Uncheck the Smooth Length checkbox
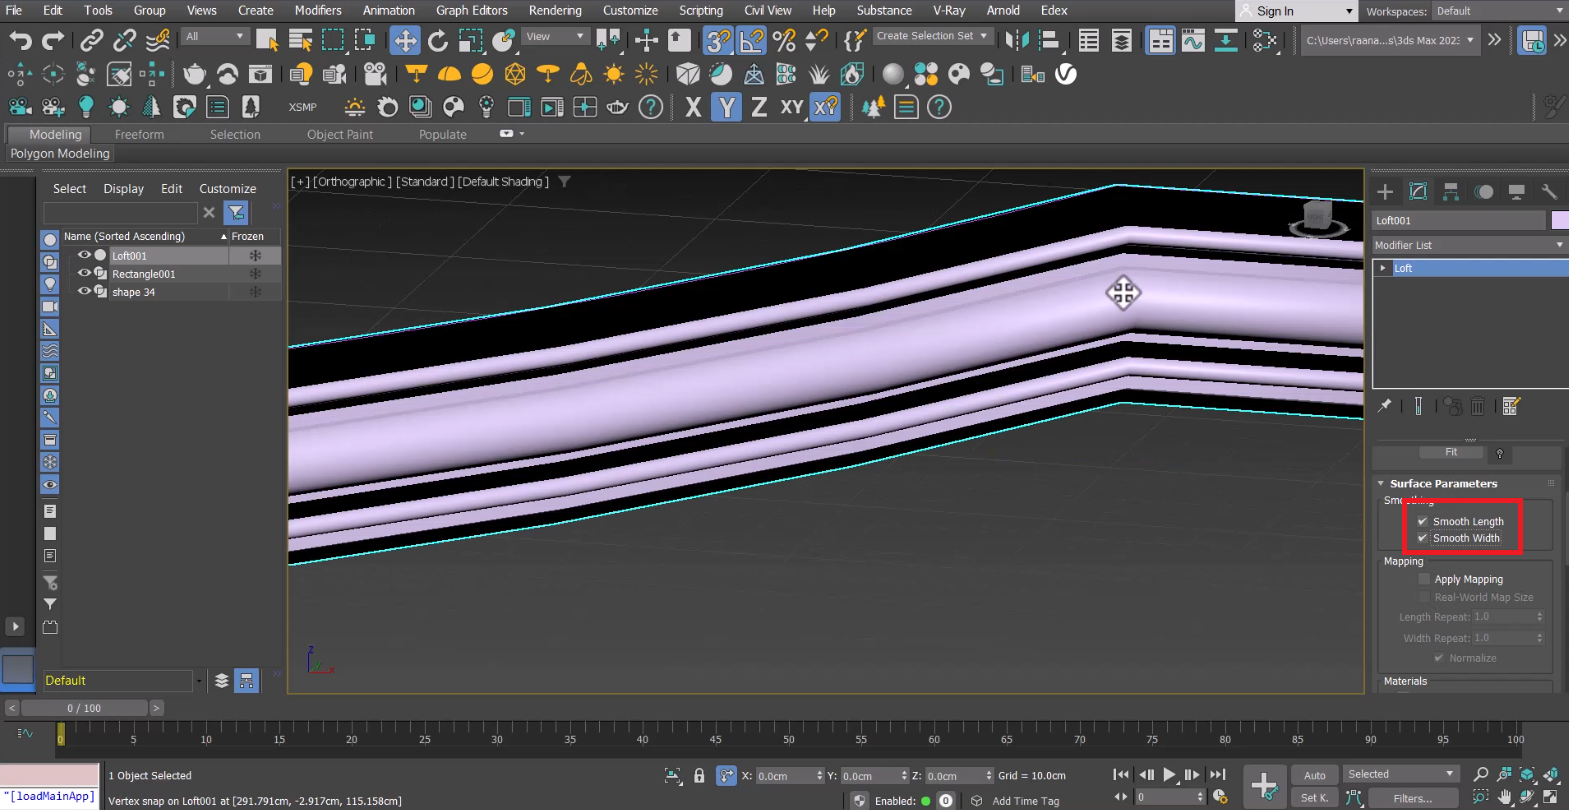The image size is (1569, 810). click(x=1422, y=521)
